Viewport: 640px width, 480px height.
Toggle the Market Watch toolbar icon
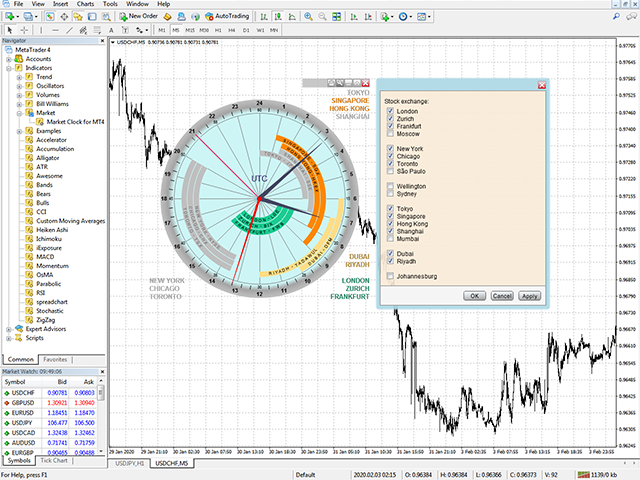click(x=50, y=16)
